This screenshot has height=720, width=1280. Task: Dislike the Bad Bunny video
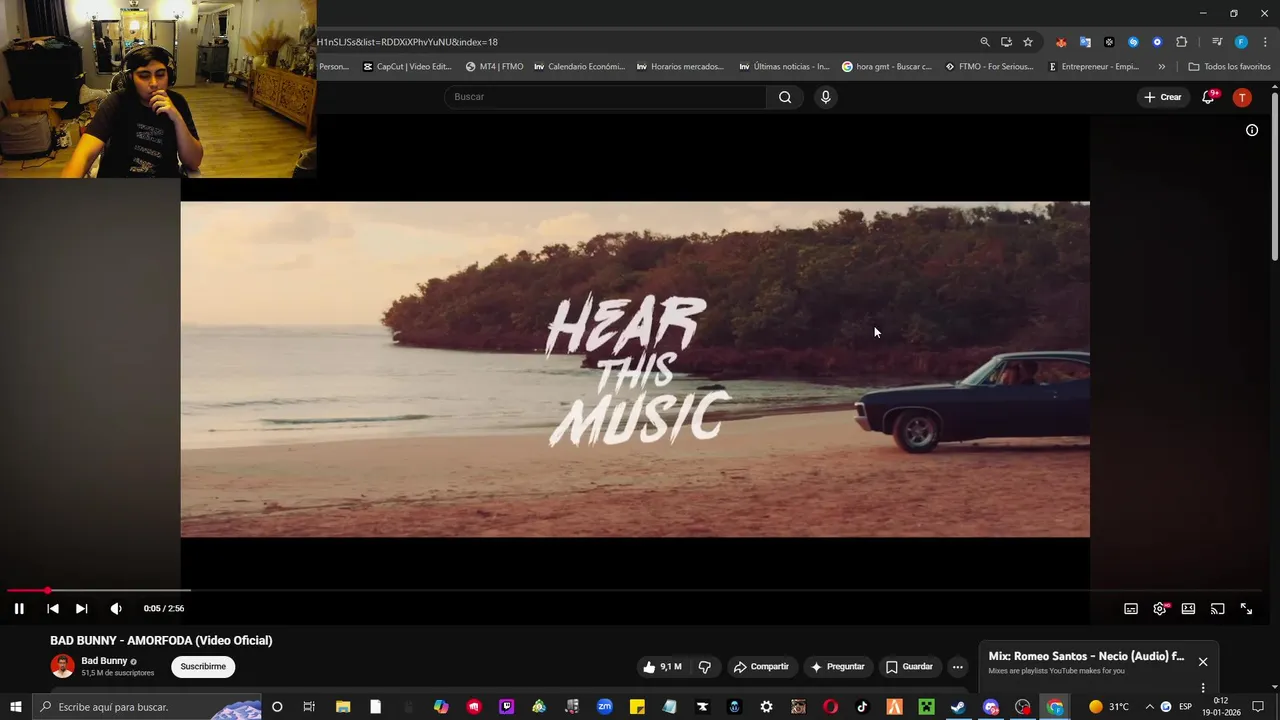[704, 667]
